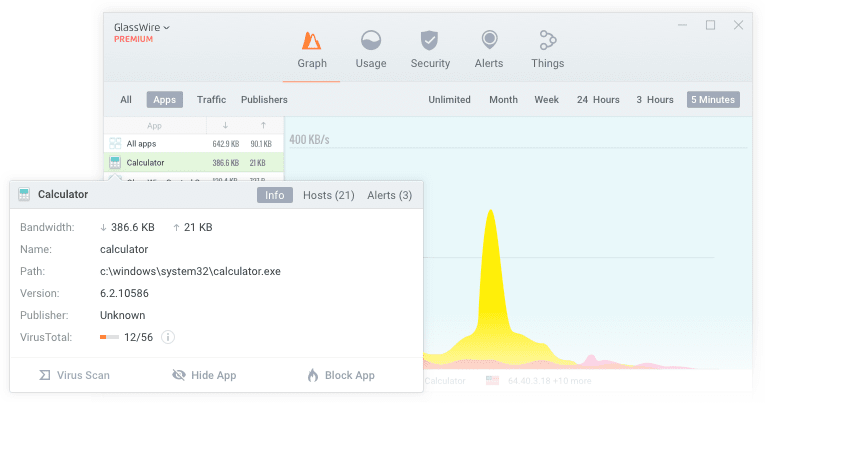Sort apps by upload arrow column
855x459 pixels.
point(263,125)
